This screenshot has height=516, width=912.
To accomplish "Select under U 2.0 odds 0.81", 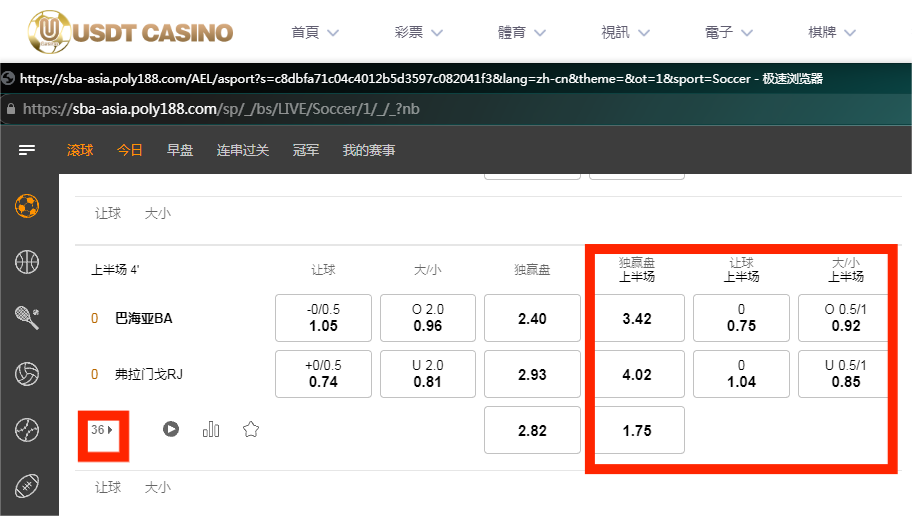I will tap(428, 374).
